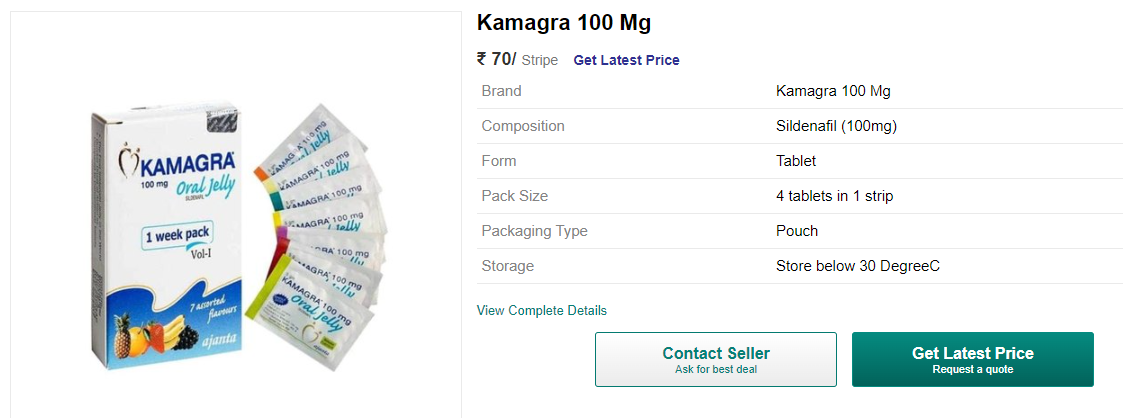Select the Packaging Type value Pouch

[x=797, y=231]
